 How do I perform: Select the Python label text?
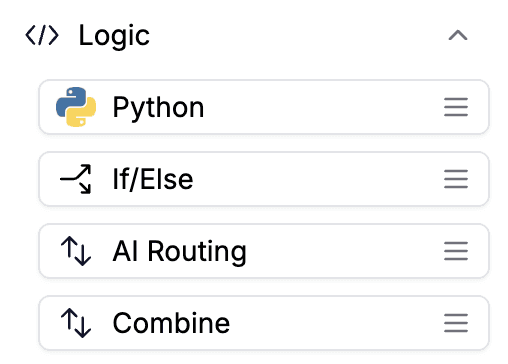(158, 109)
